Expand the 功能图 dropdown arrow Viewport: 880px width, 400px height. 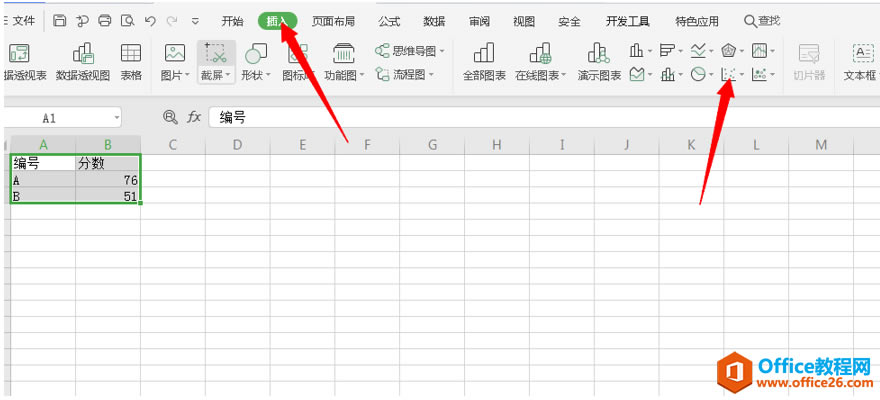[362, 75]
